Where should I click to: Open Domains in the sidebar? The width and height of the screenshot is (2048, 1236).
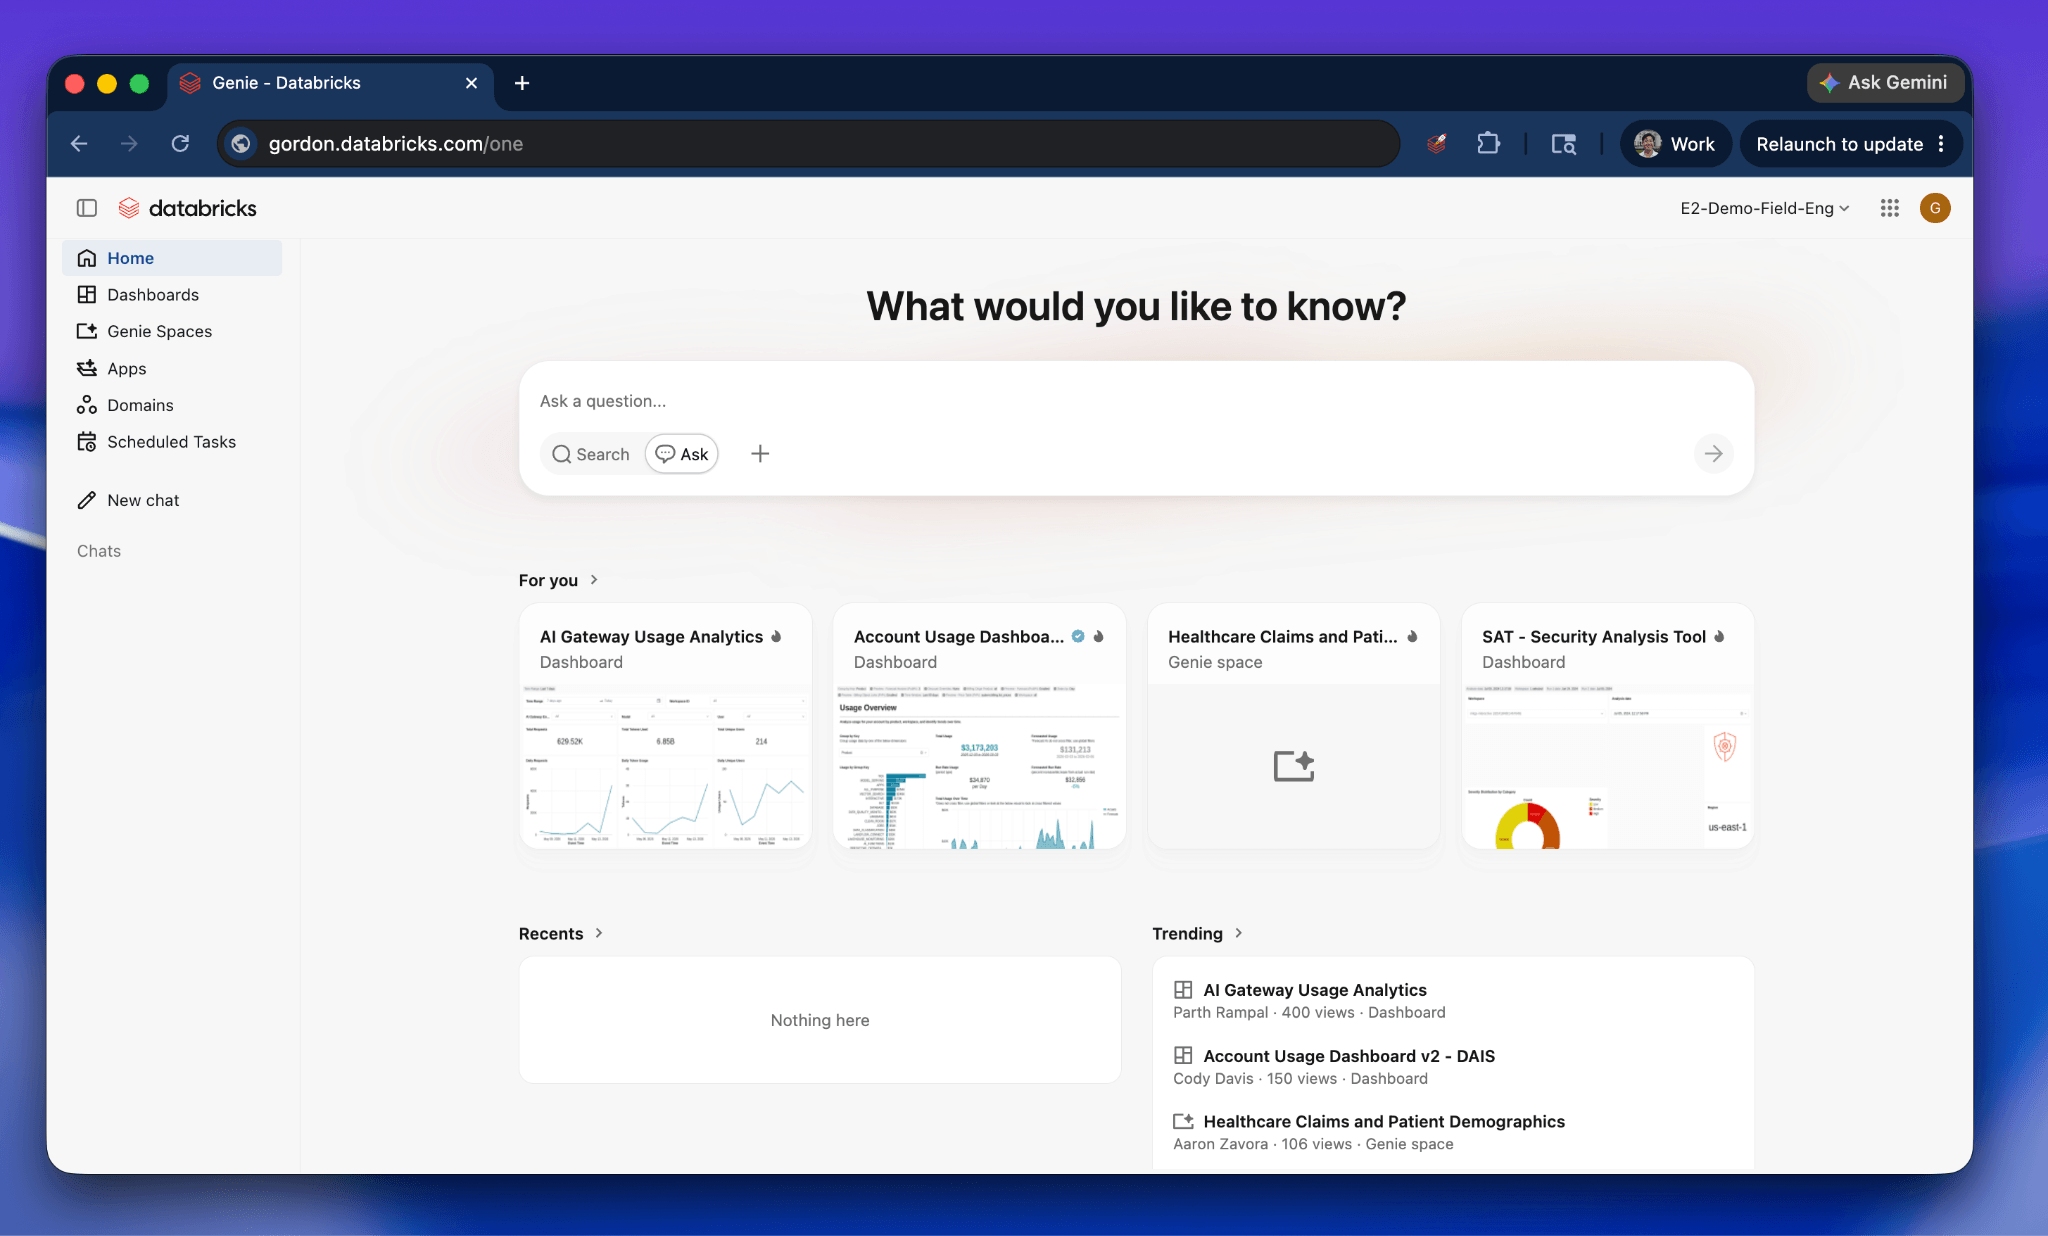click(x=172, y=405)
